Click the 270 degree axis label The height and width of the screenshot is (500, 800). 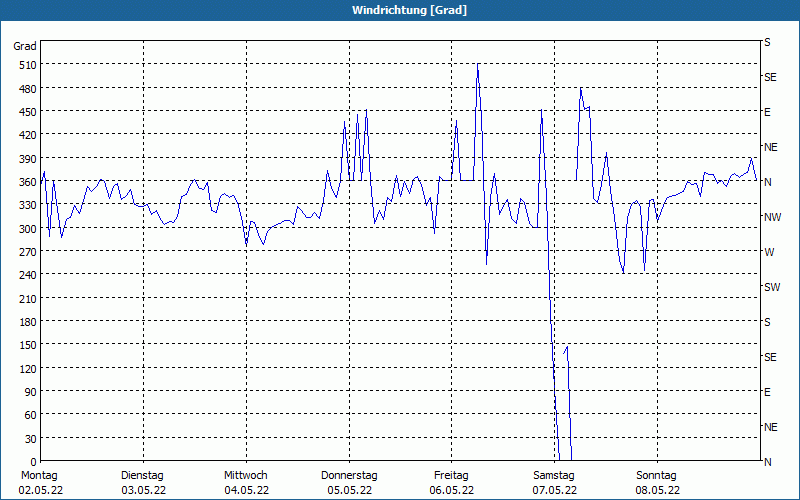pos(25,251)
